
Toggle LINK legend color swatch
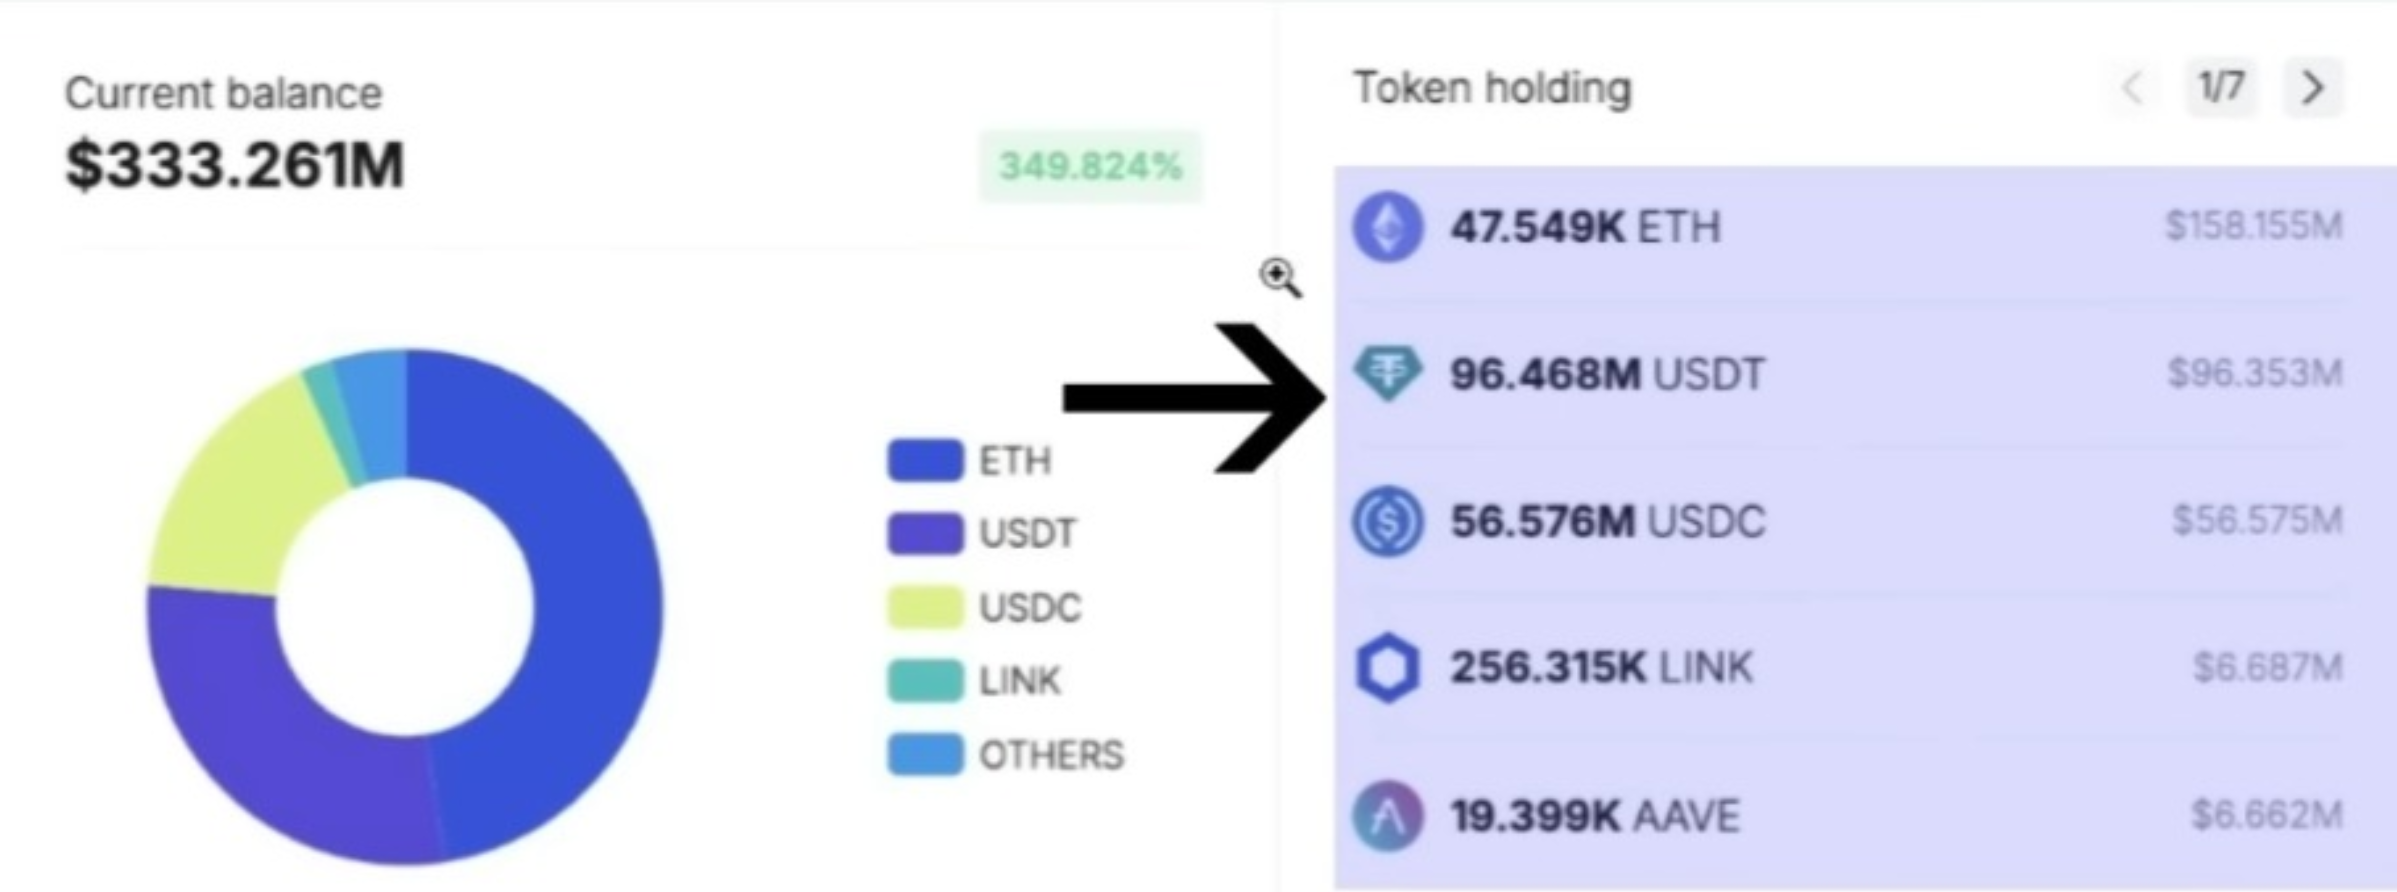(x=925, y=681)
